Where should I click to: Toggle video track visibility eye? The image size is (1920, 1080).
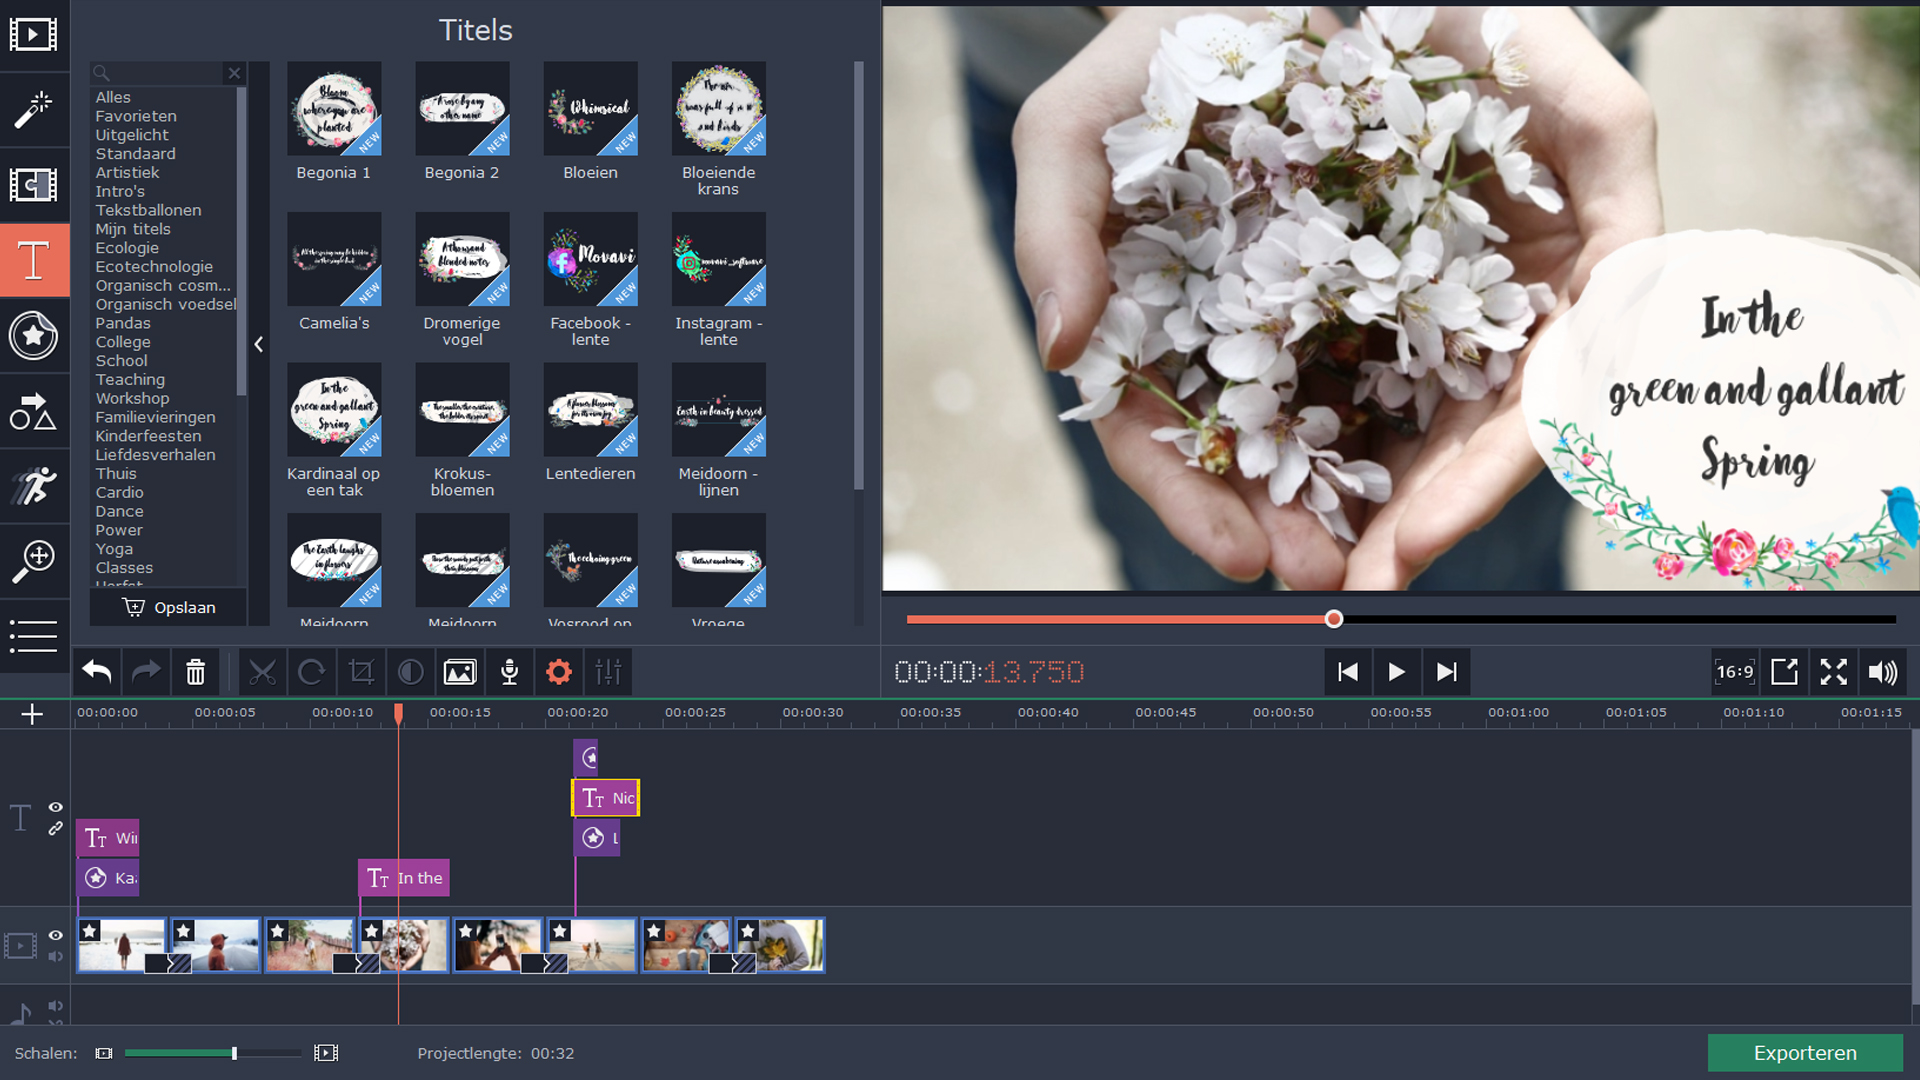(x=56, y=935)
